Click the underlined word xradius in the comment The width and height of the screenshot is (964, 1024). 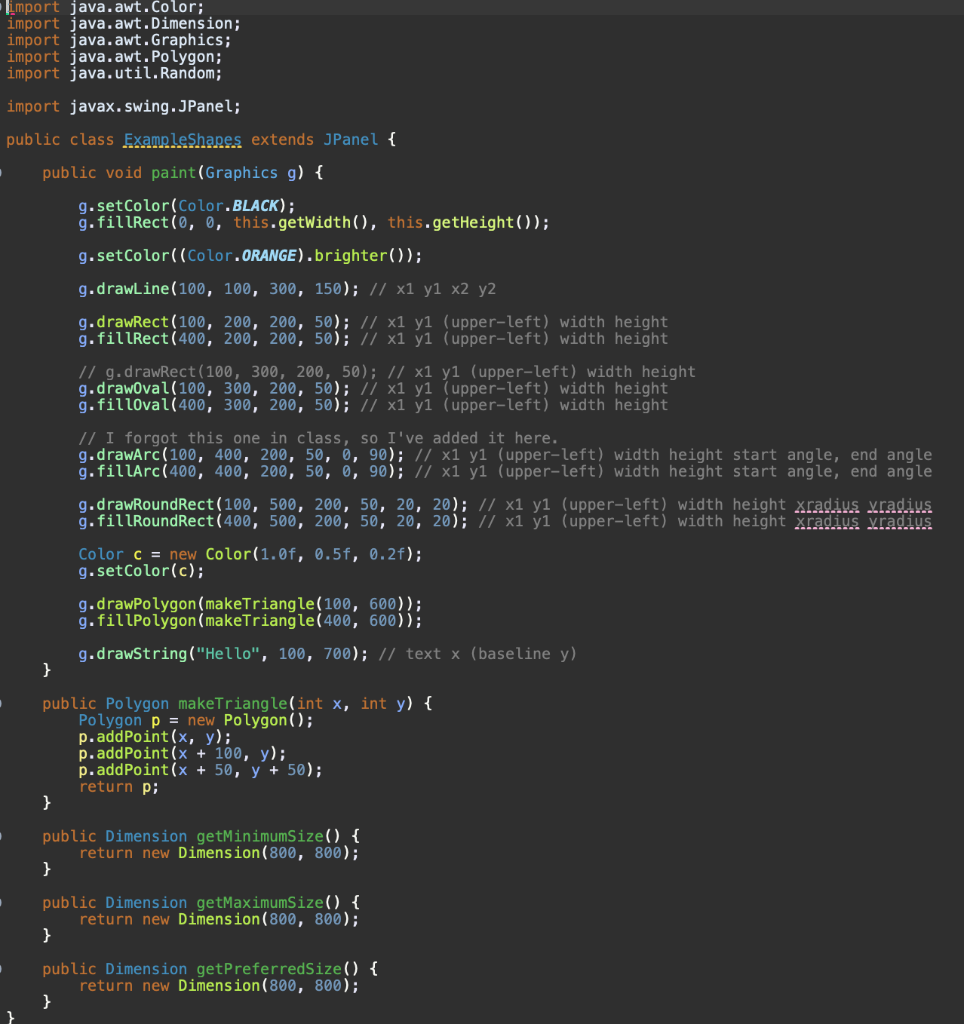(827, 504)
